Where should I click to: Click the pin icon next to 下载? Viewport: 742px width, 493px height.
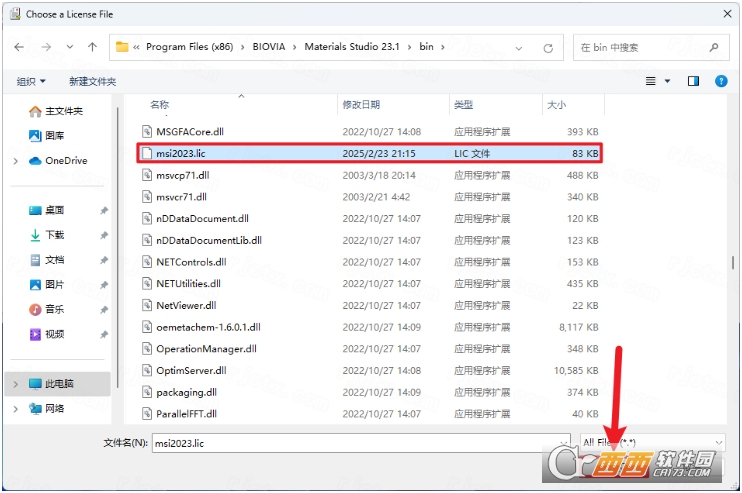(x=104, y=236)
